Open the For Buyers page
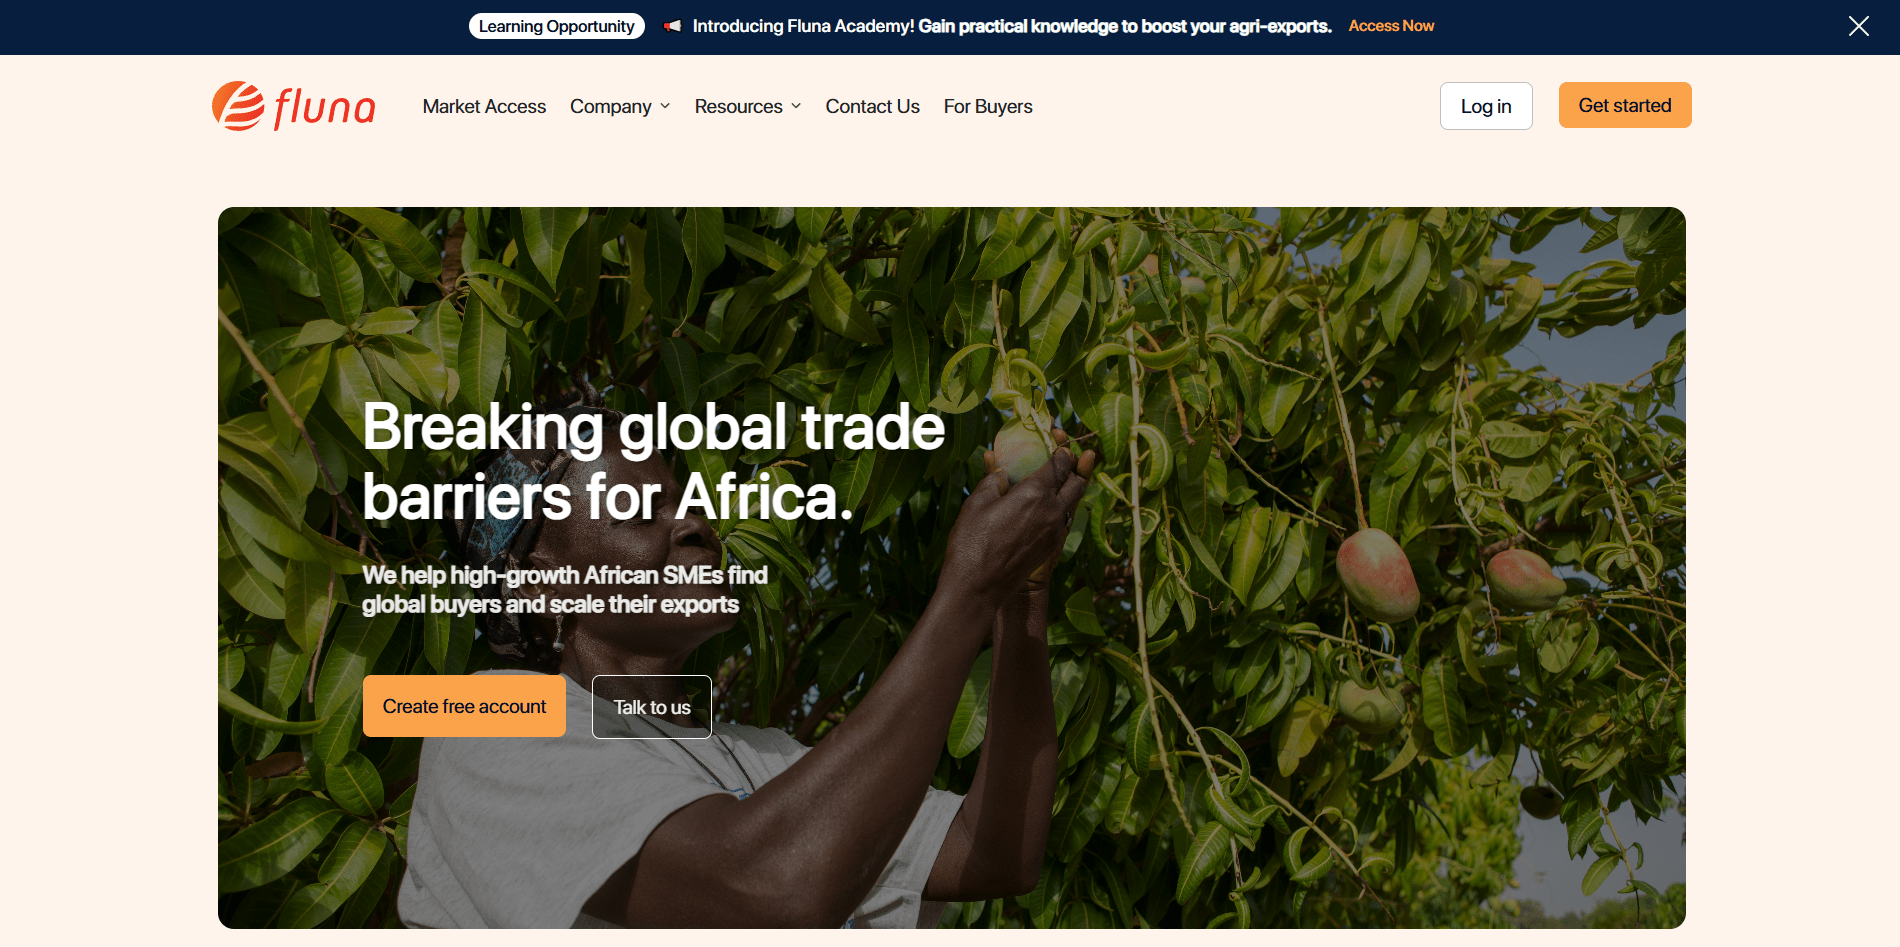Viewport: 1900px width, 947px height. click(988, 106)
